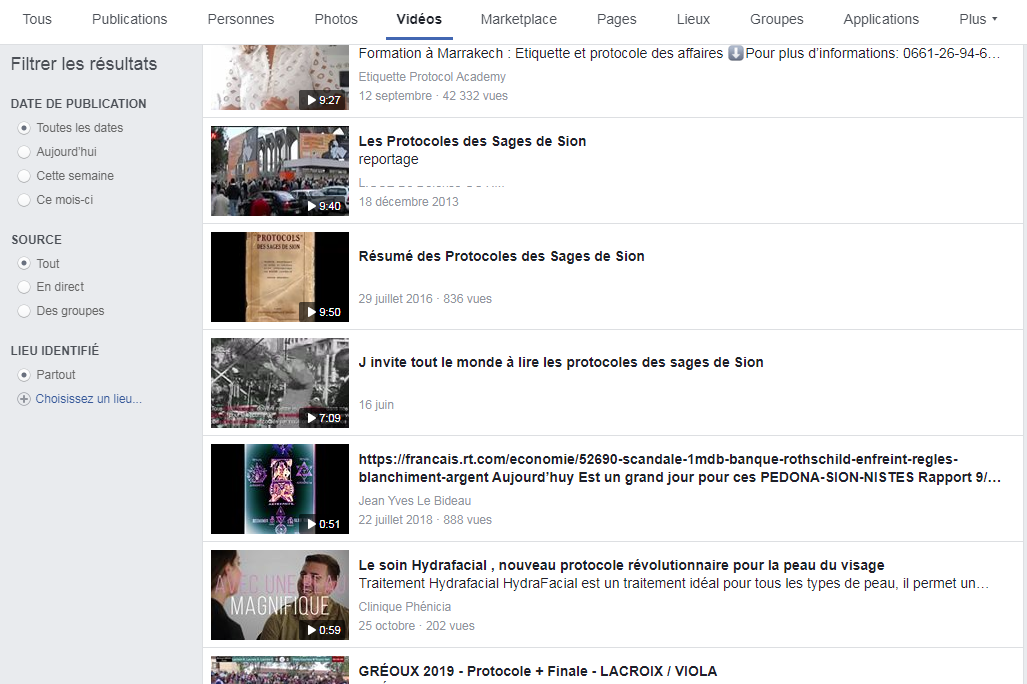Select the Ce mois-ci date filter
Screen dimensions: 1027x684
(24, 200)
